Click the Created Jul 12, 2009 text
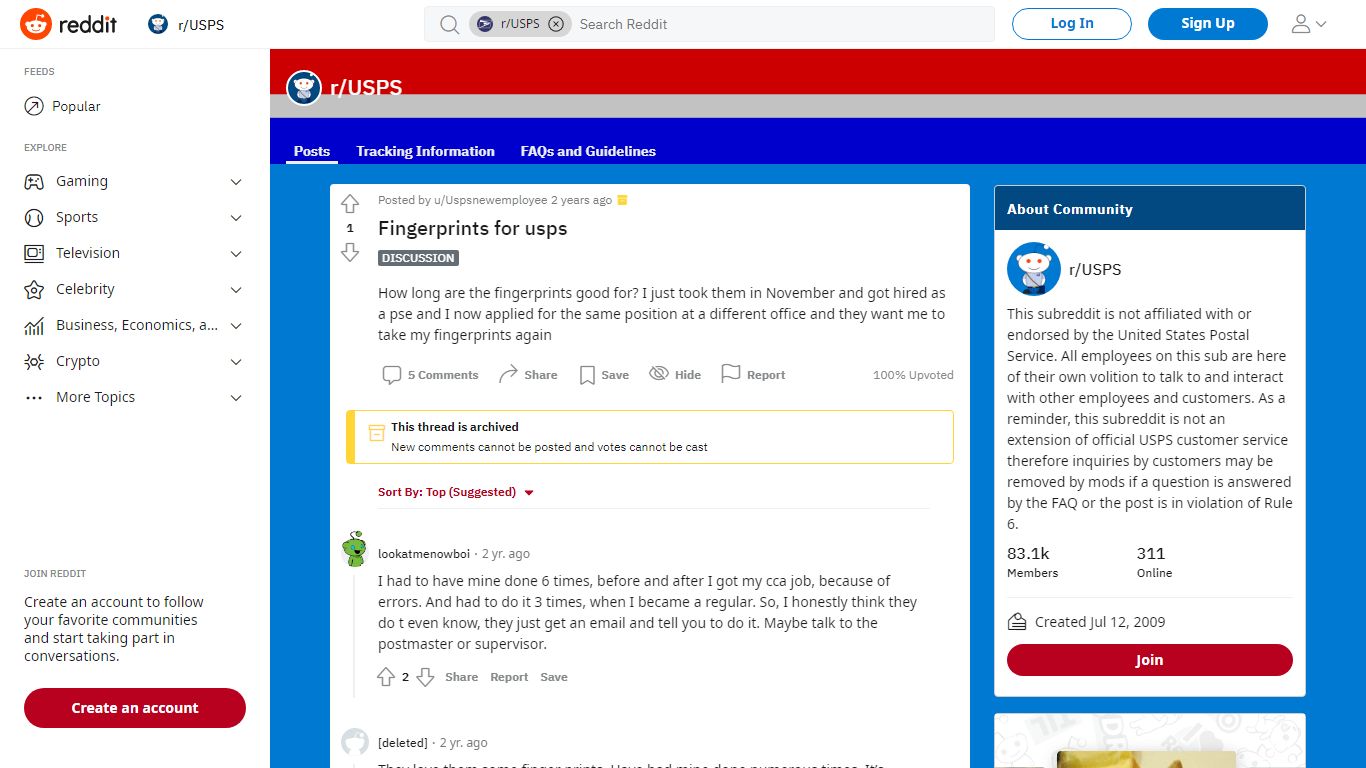 click(1100, 622)
